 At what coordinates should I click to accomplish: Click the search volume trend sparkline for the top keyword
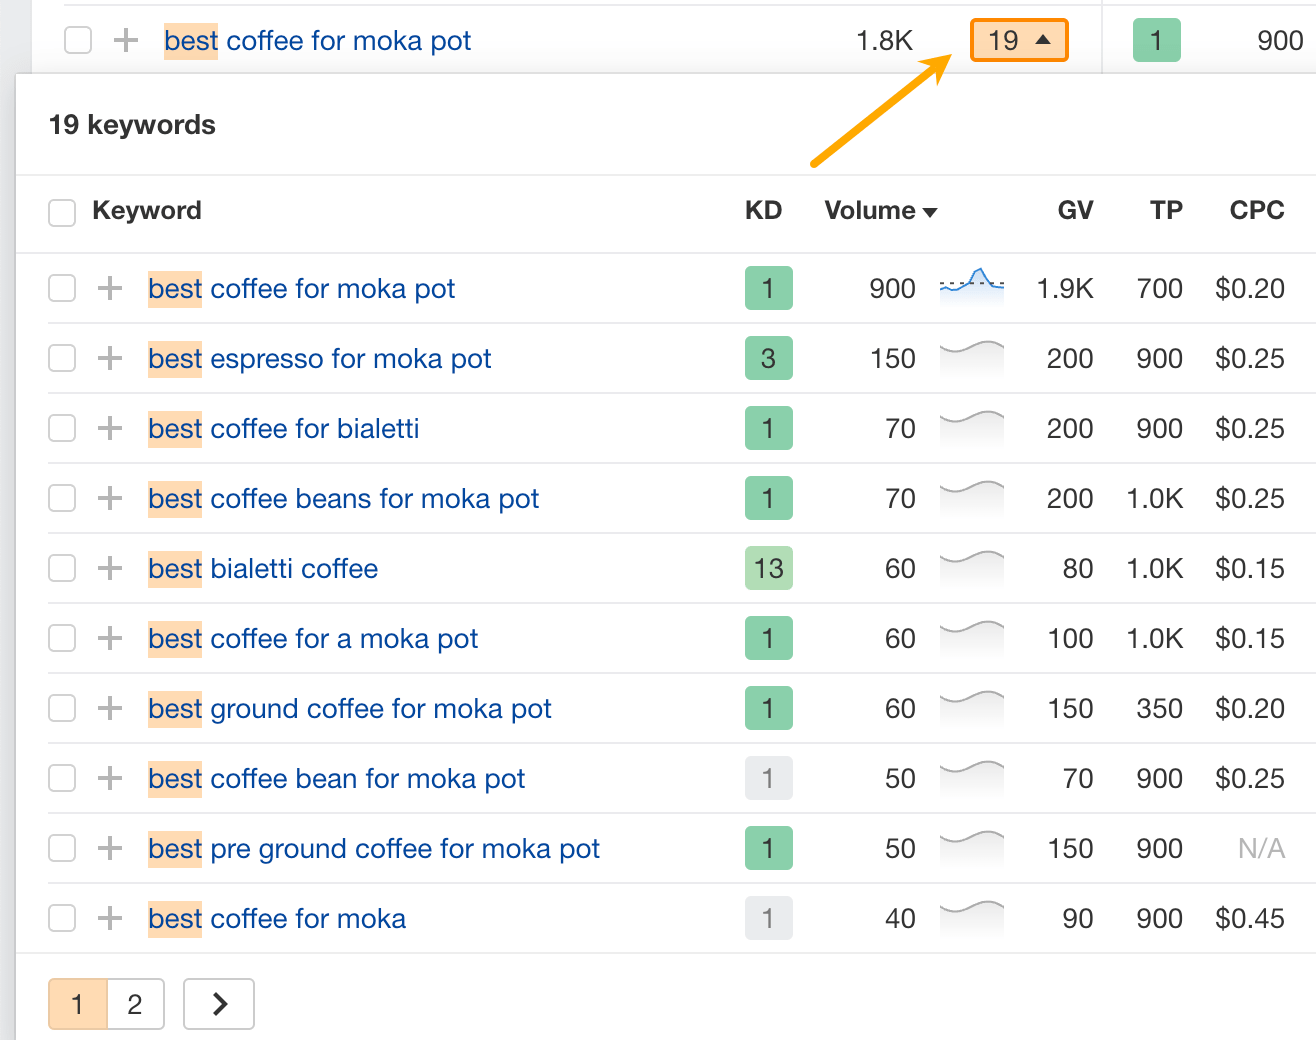(971, 288)
